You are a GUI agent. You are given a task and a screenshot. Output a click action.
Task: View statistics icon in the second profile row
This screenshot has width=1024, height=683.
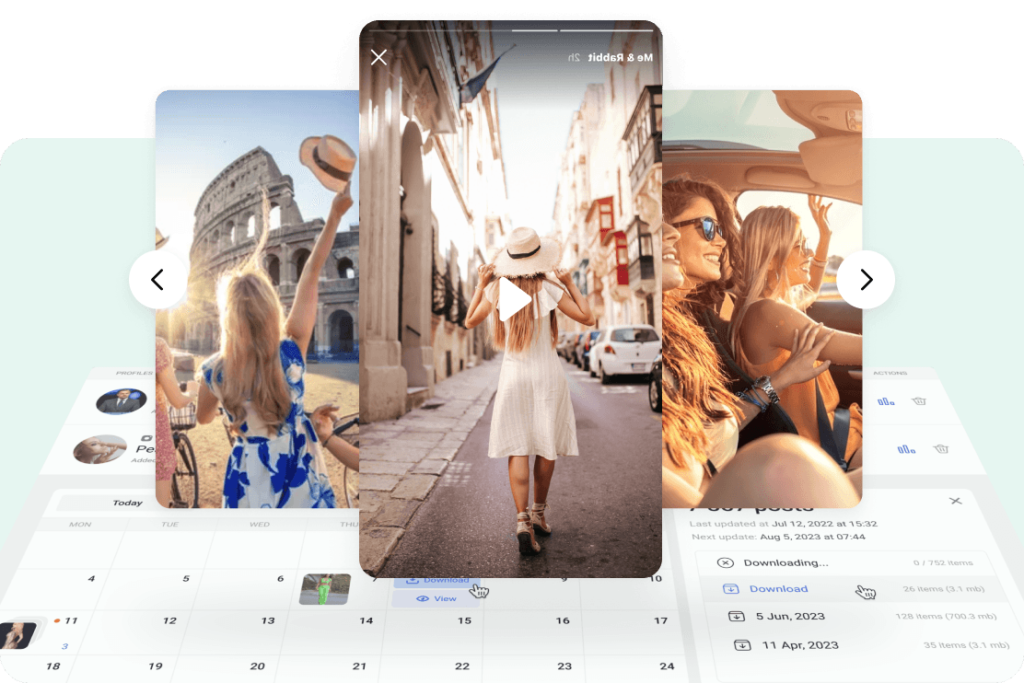[x=906, y=449]
